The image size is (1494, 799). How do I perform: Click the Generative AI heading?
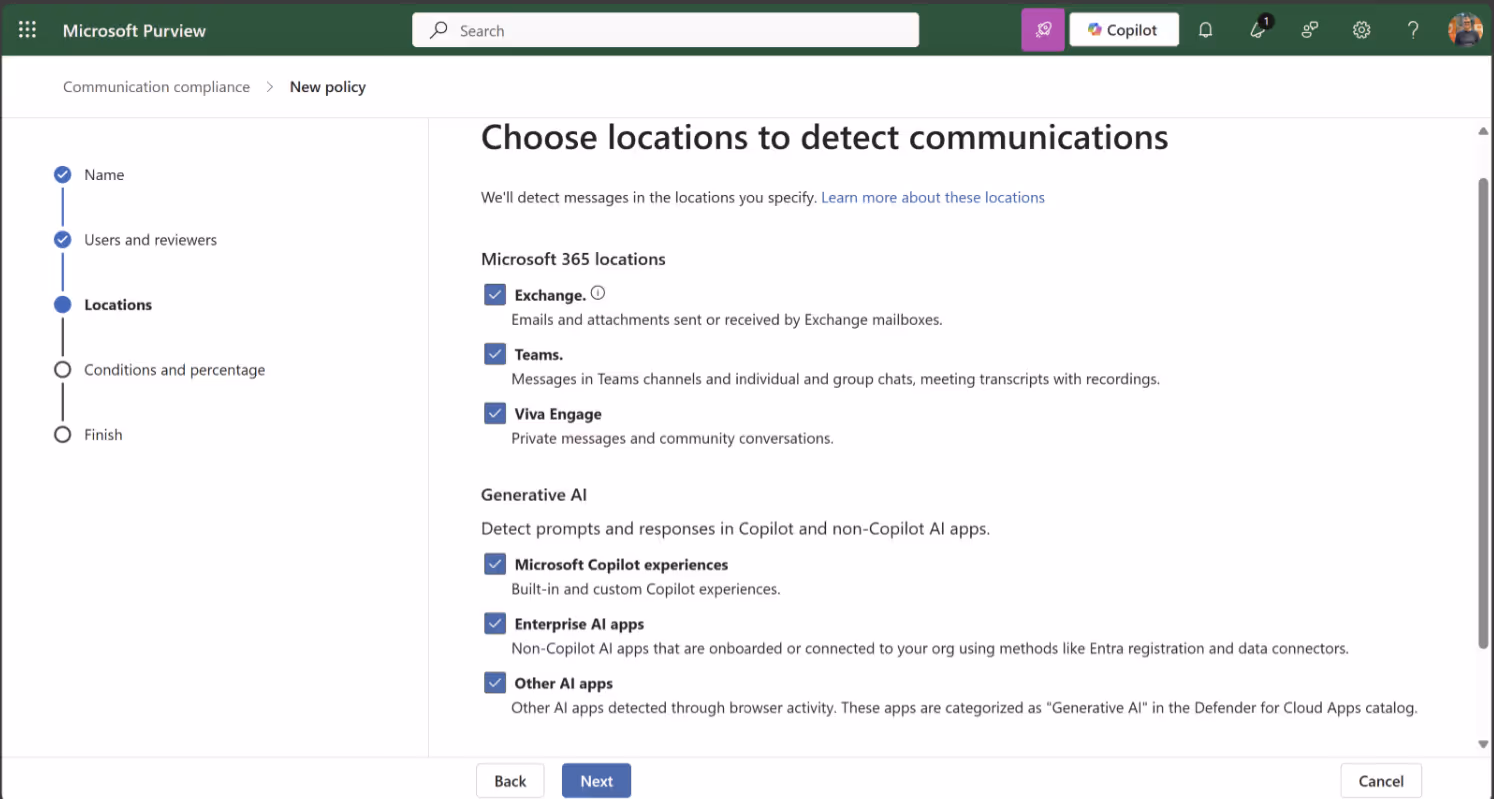534,495
